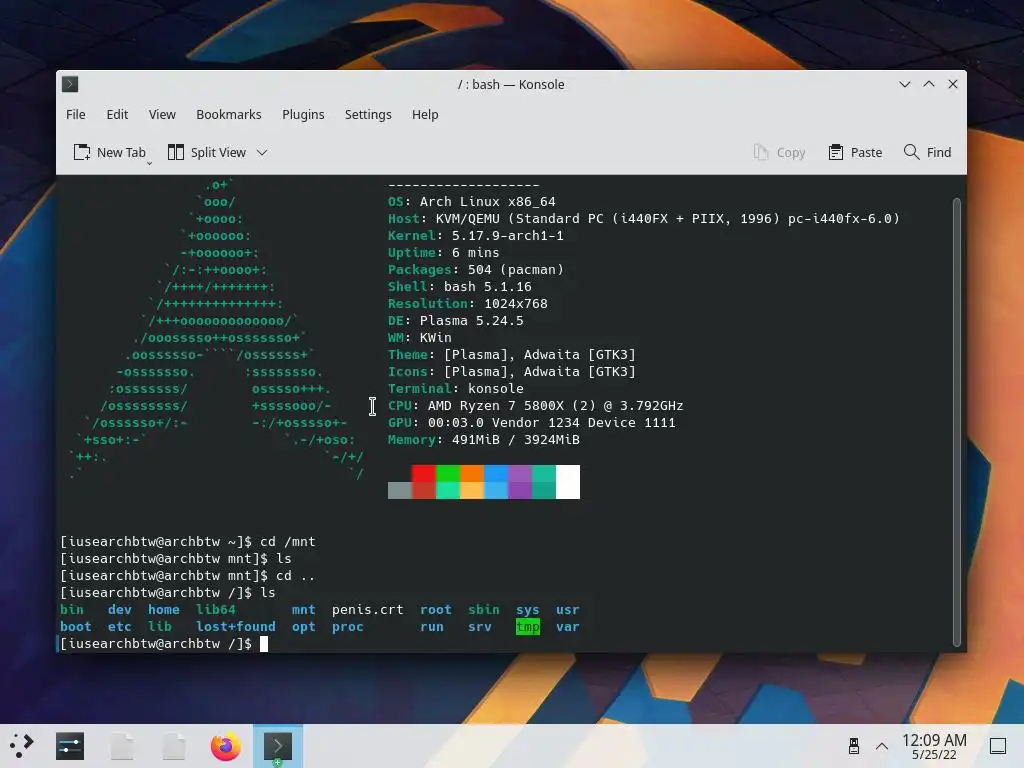Click the highlighted tmp directory name
The image size is (1024, 768).
tap(528, 627)
